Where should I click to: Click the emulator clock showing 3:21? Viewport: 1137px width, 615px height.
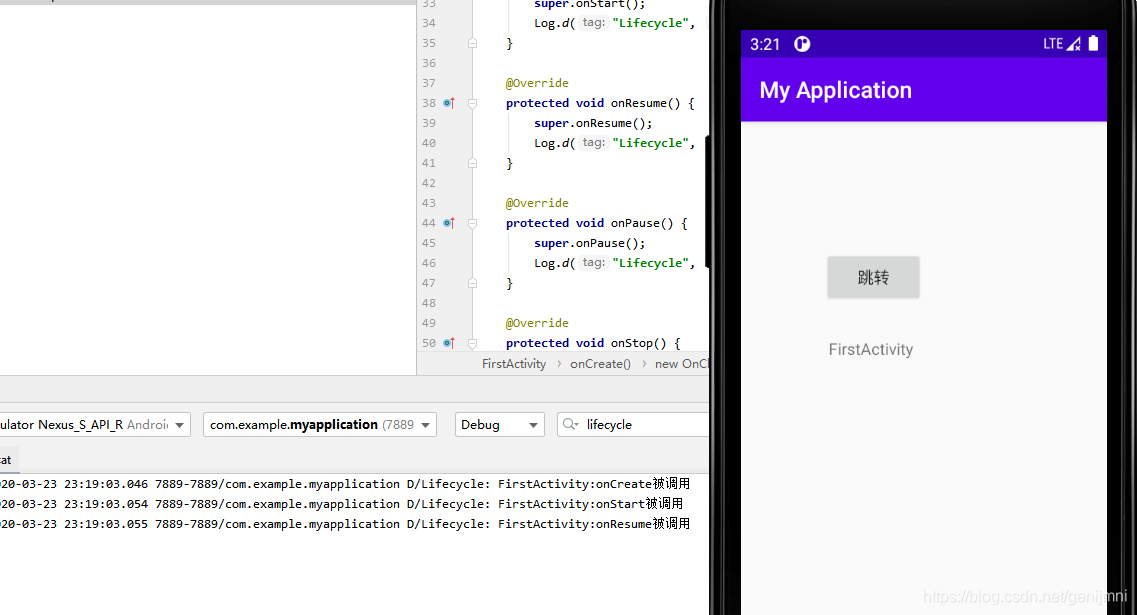[765, 44]
